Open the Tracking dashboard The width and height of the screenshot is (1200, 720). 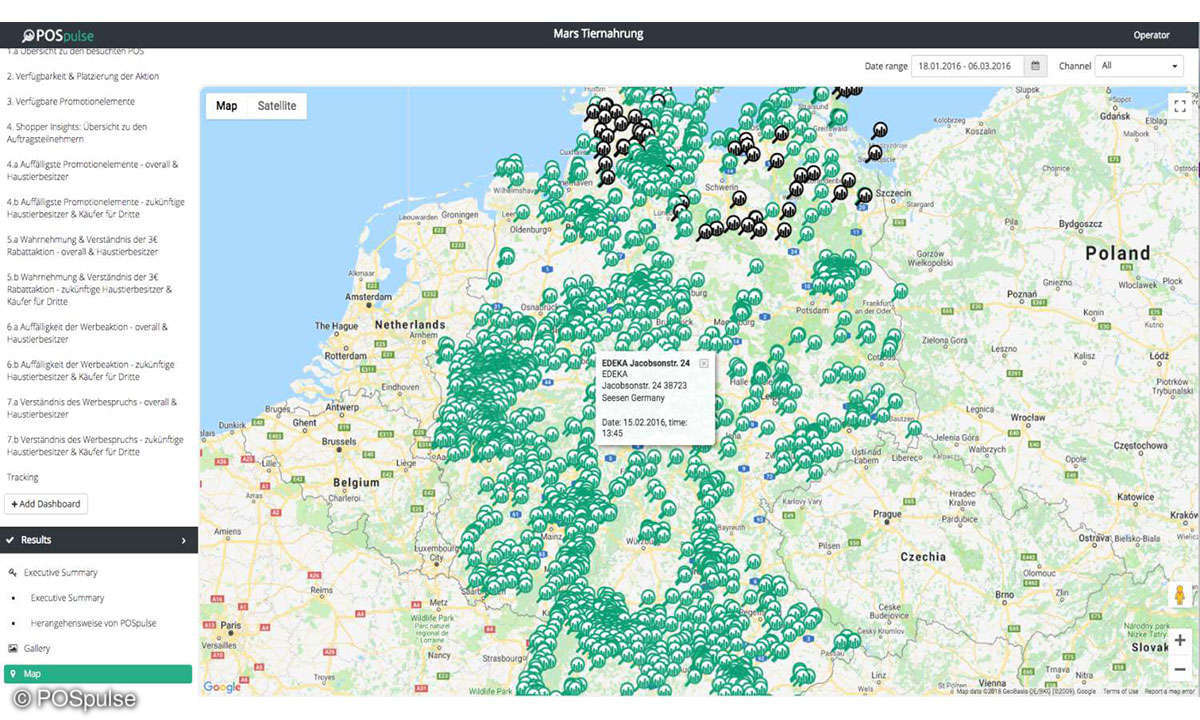pos(23,478)
